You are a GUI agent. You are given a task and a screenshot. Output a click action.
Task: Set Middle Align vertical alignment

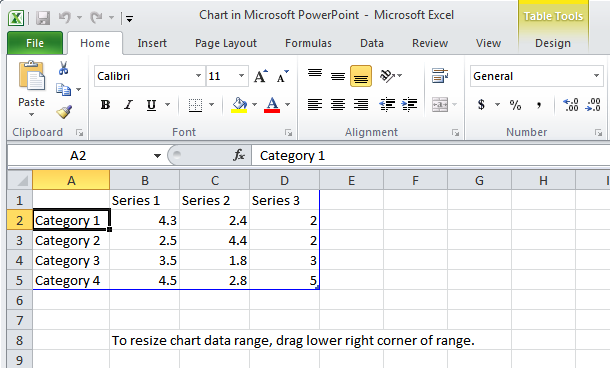click(338, 76)
